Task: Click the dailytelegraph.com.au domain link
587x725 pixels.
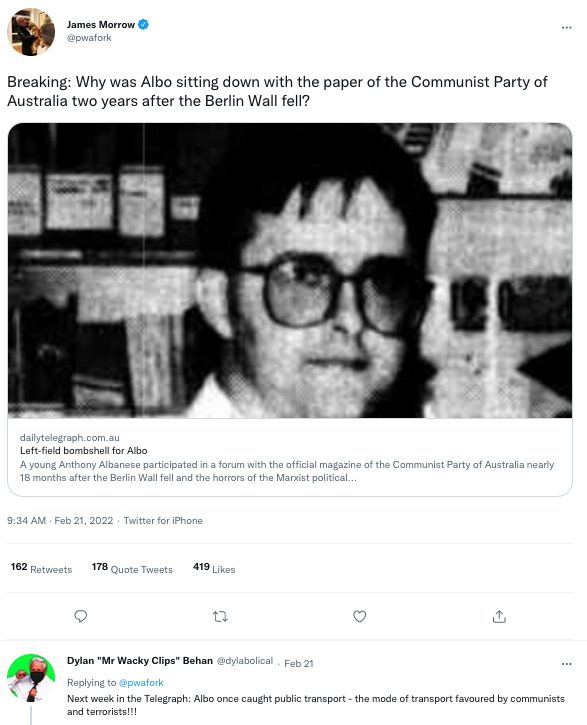Action: coord(70,437)
